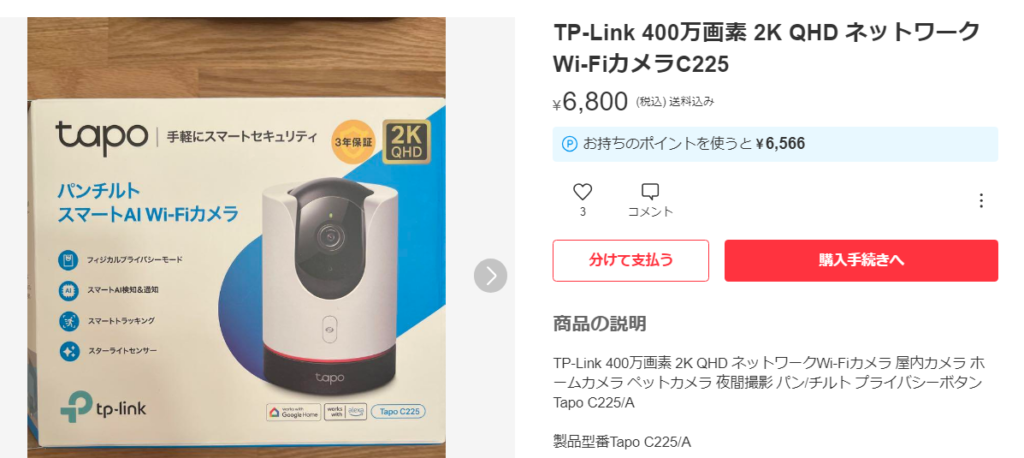The width and height of the screenshot is (1024, 458).
Task: Click the works with Google Home badge
Action: [293, 412]
